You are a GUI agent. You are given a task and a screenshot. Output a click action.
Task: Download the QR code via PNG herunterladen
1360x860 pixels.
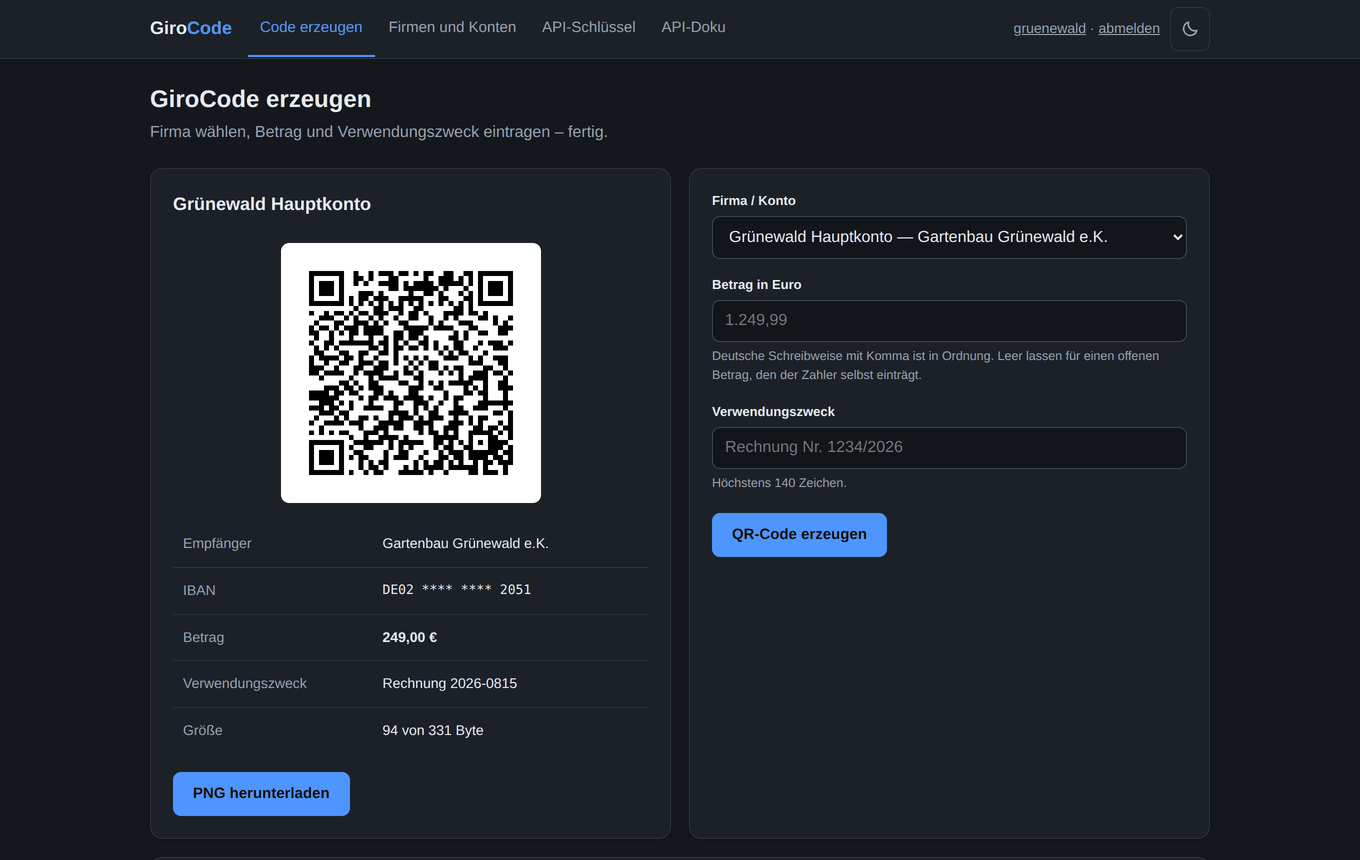tap(261, 794)
